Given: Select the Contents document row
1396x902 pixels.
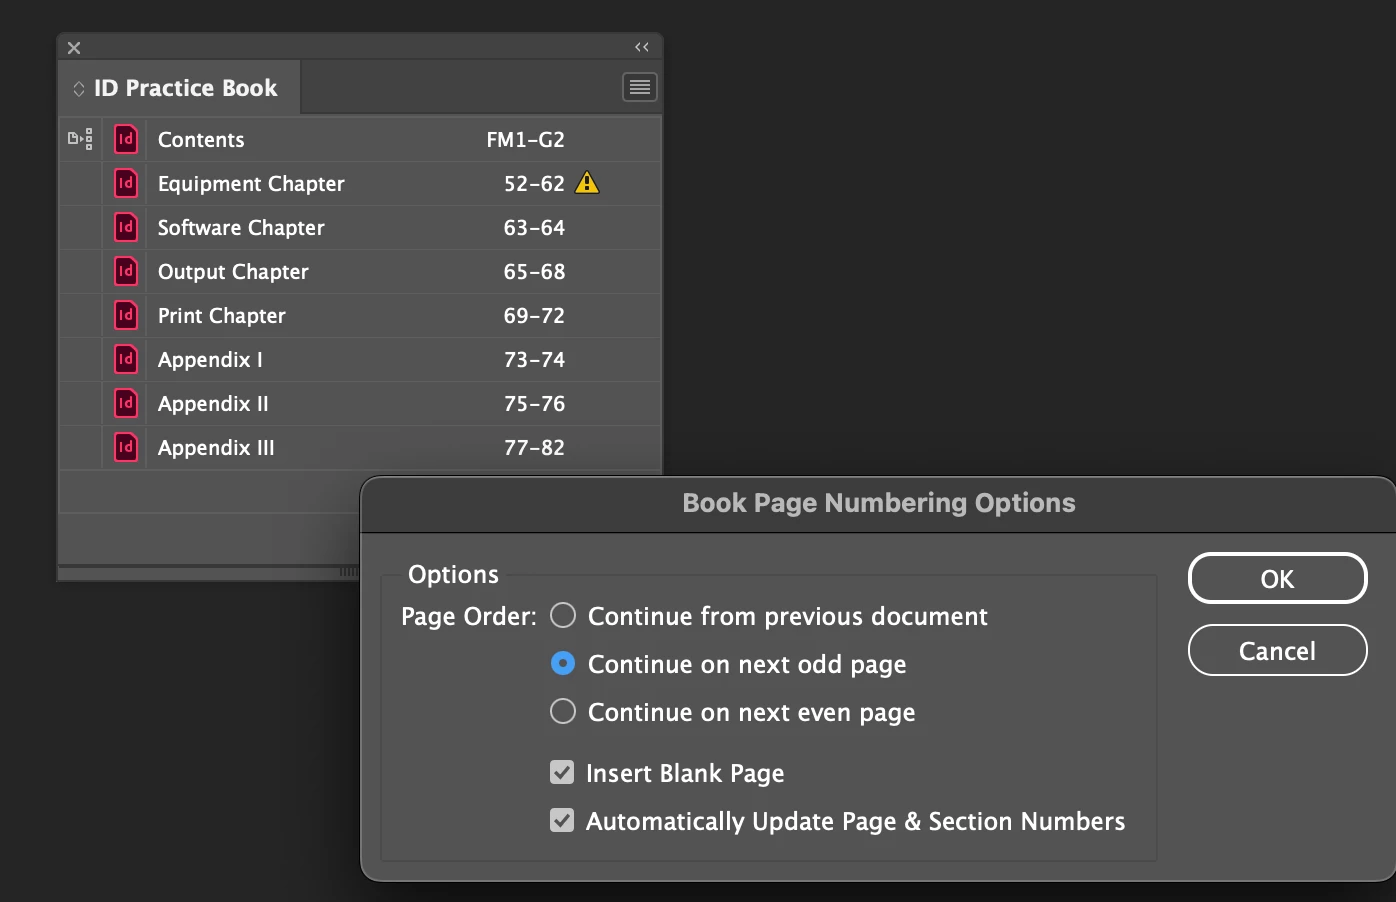Looking at the screenshot, I should coord(360,139).
